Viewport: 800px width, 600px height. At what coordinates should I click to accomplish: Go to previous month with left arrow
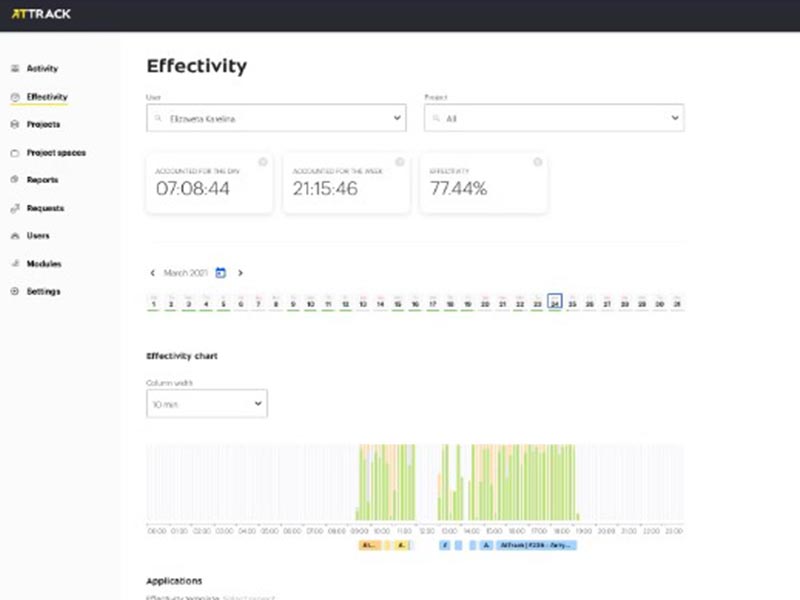coord(152,272)
